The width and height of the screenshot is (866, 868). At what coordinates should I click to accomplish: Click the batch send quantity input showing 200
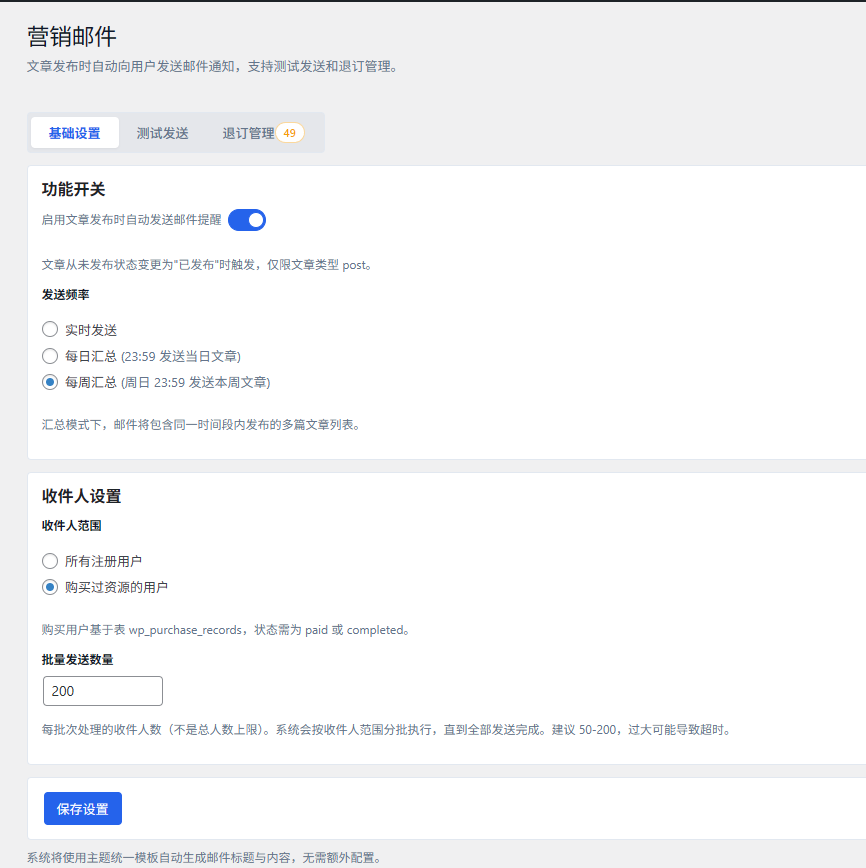point(102,690)
